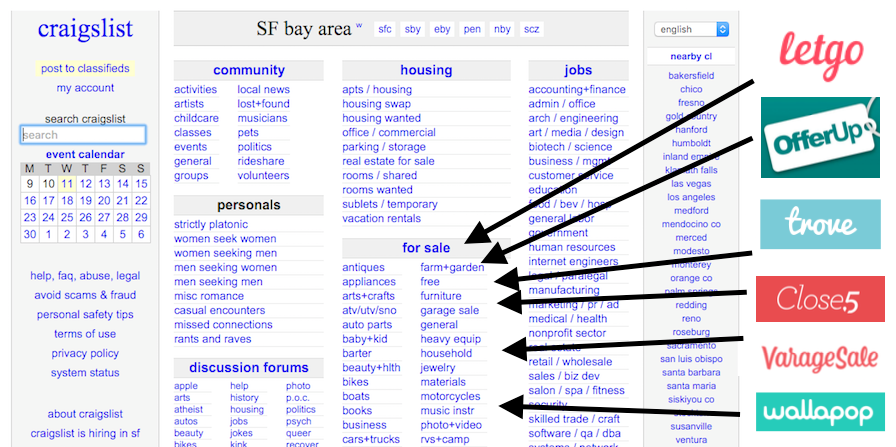Browse apts / housing listings
This screenshot has width=896, height=447.
coord(377,90)
